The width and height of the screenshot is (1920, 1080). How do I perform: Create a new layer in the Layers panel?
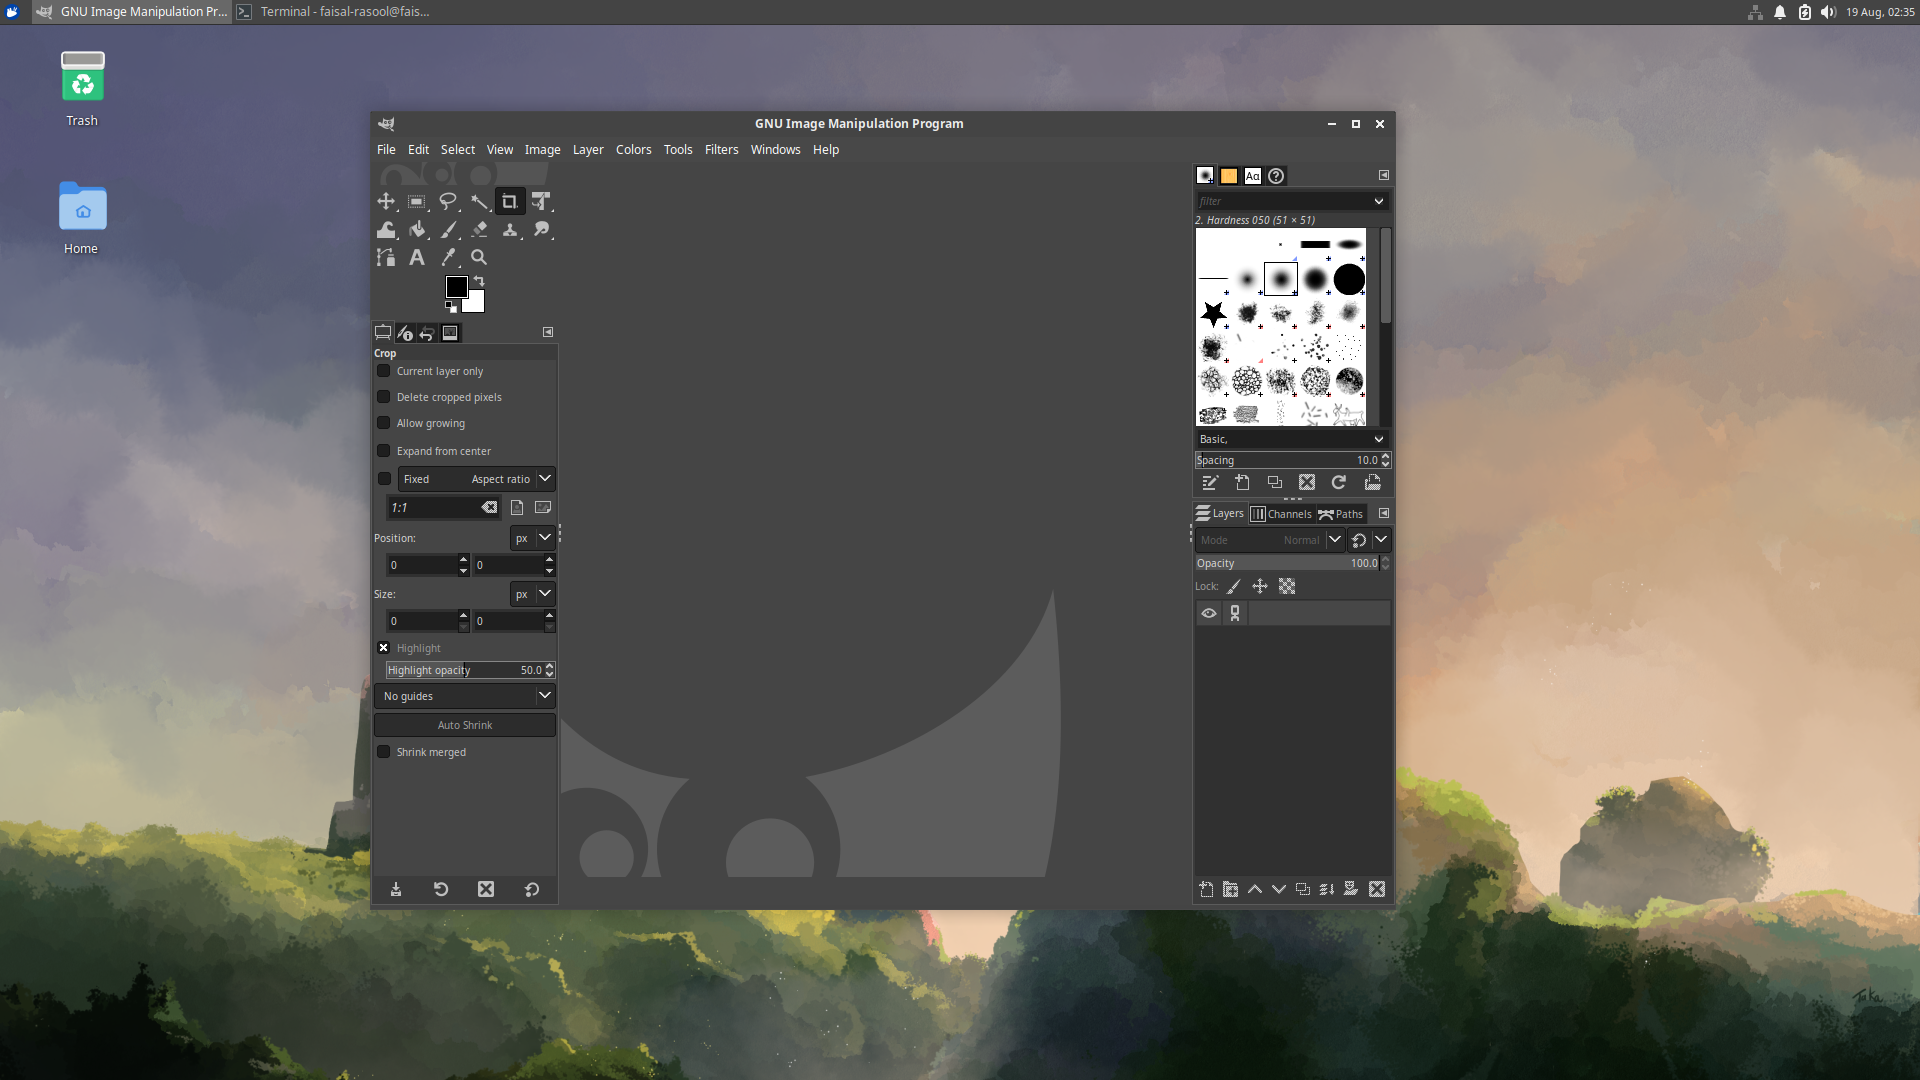(1206, 888)
